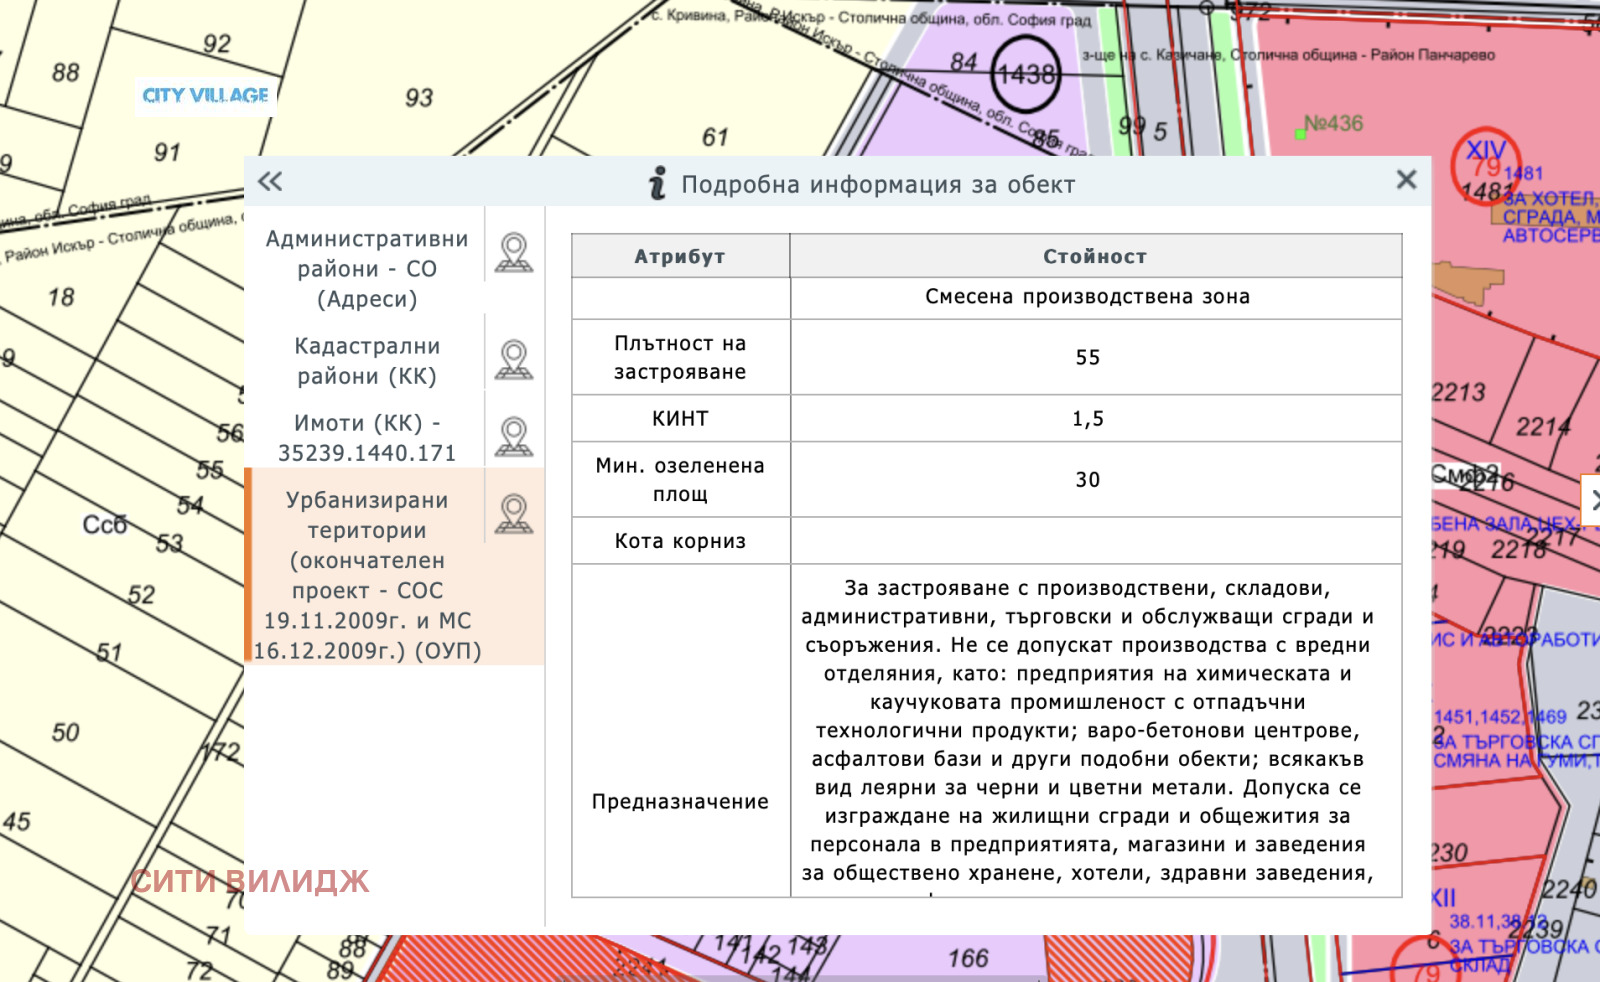Screen dimensions: 1600x982
Task: Click pin icon next to Урбанизирани територии
Action: point(514,513)
